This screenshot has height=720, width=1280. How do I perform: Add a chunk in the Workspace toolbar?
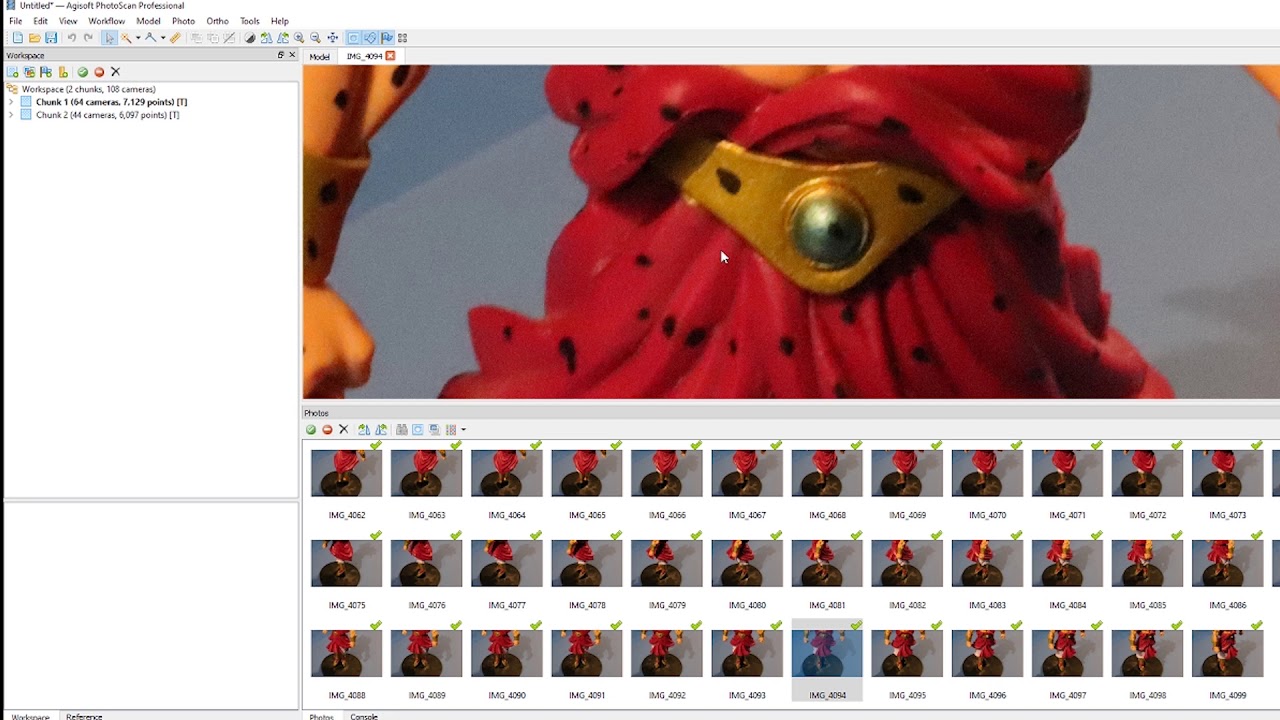[13, 72]
